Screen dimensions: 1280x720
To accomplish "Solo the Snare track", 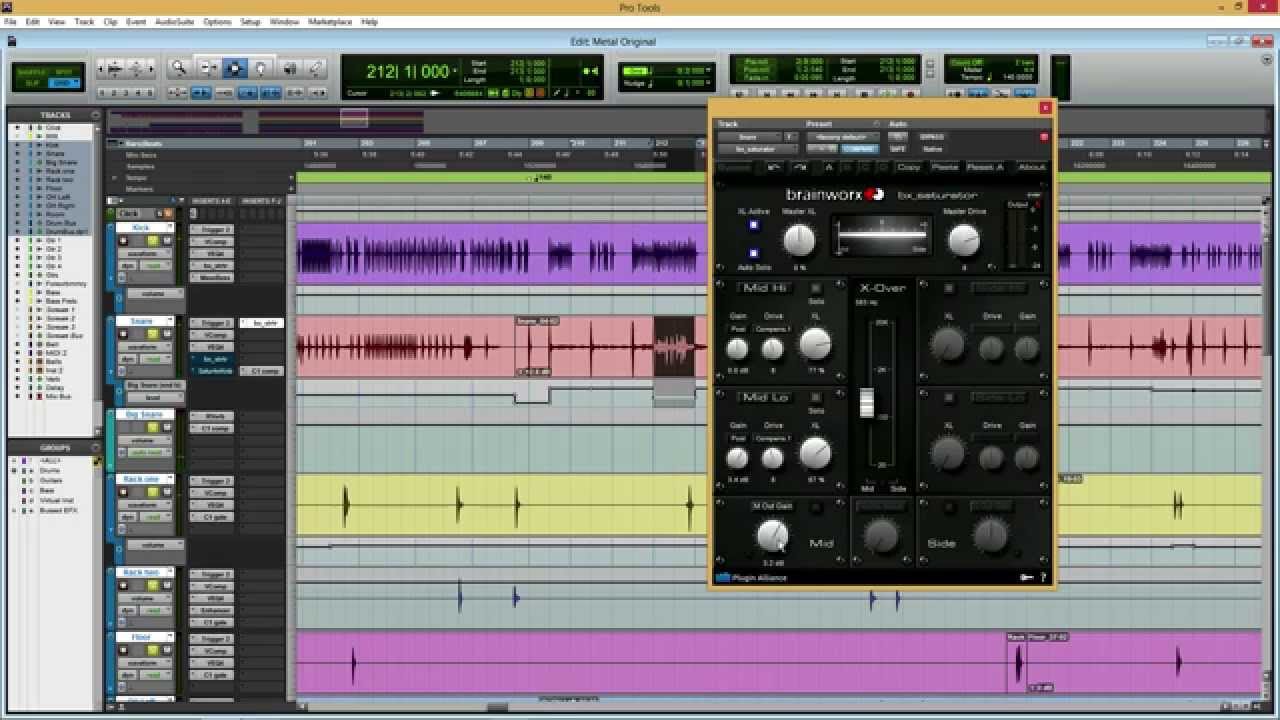I will click(153, 335).
